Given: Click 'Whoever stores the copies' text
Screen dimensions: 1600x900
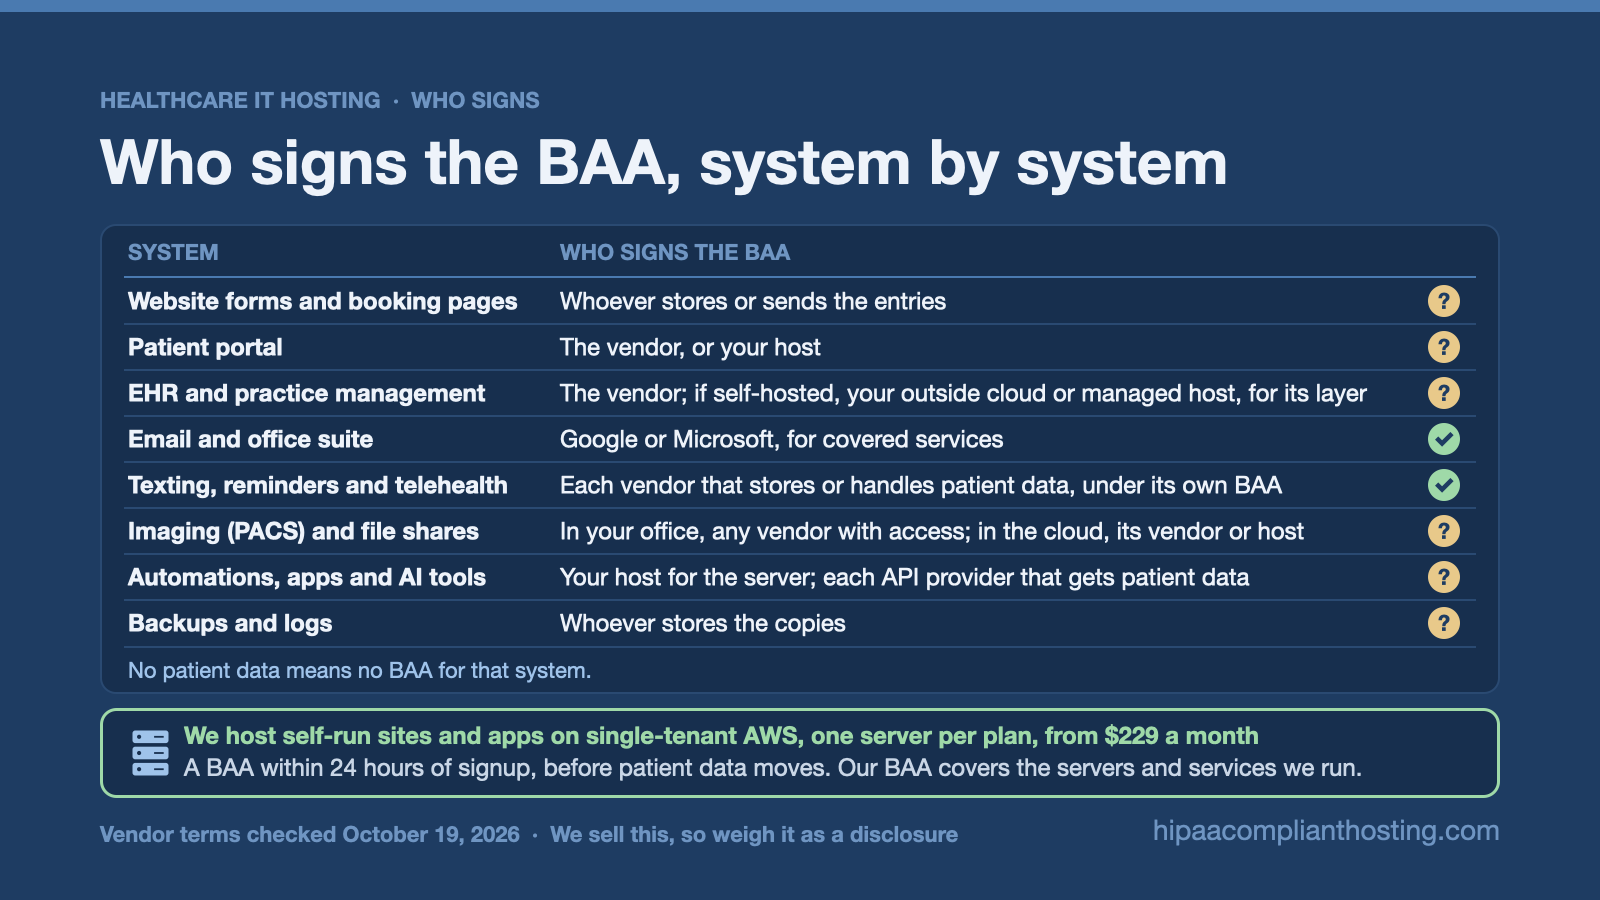Looking at the screenshot, I should coord(703,624).
